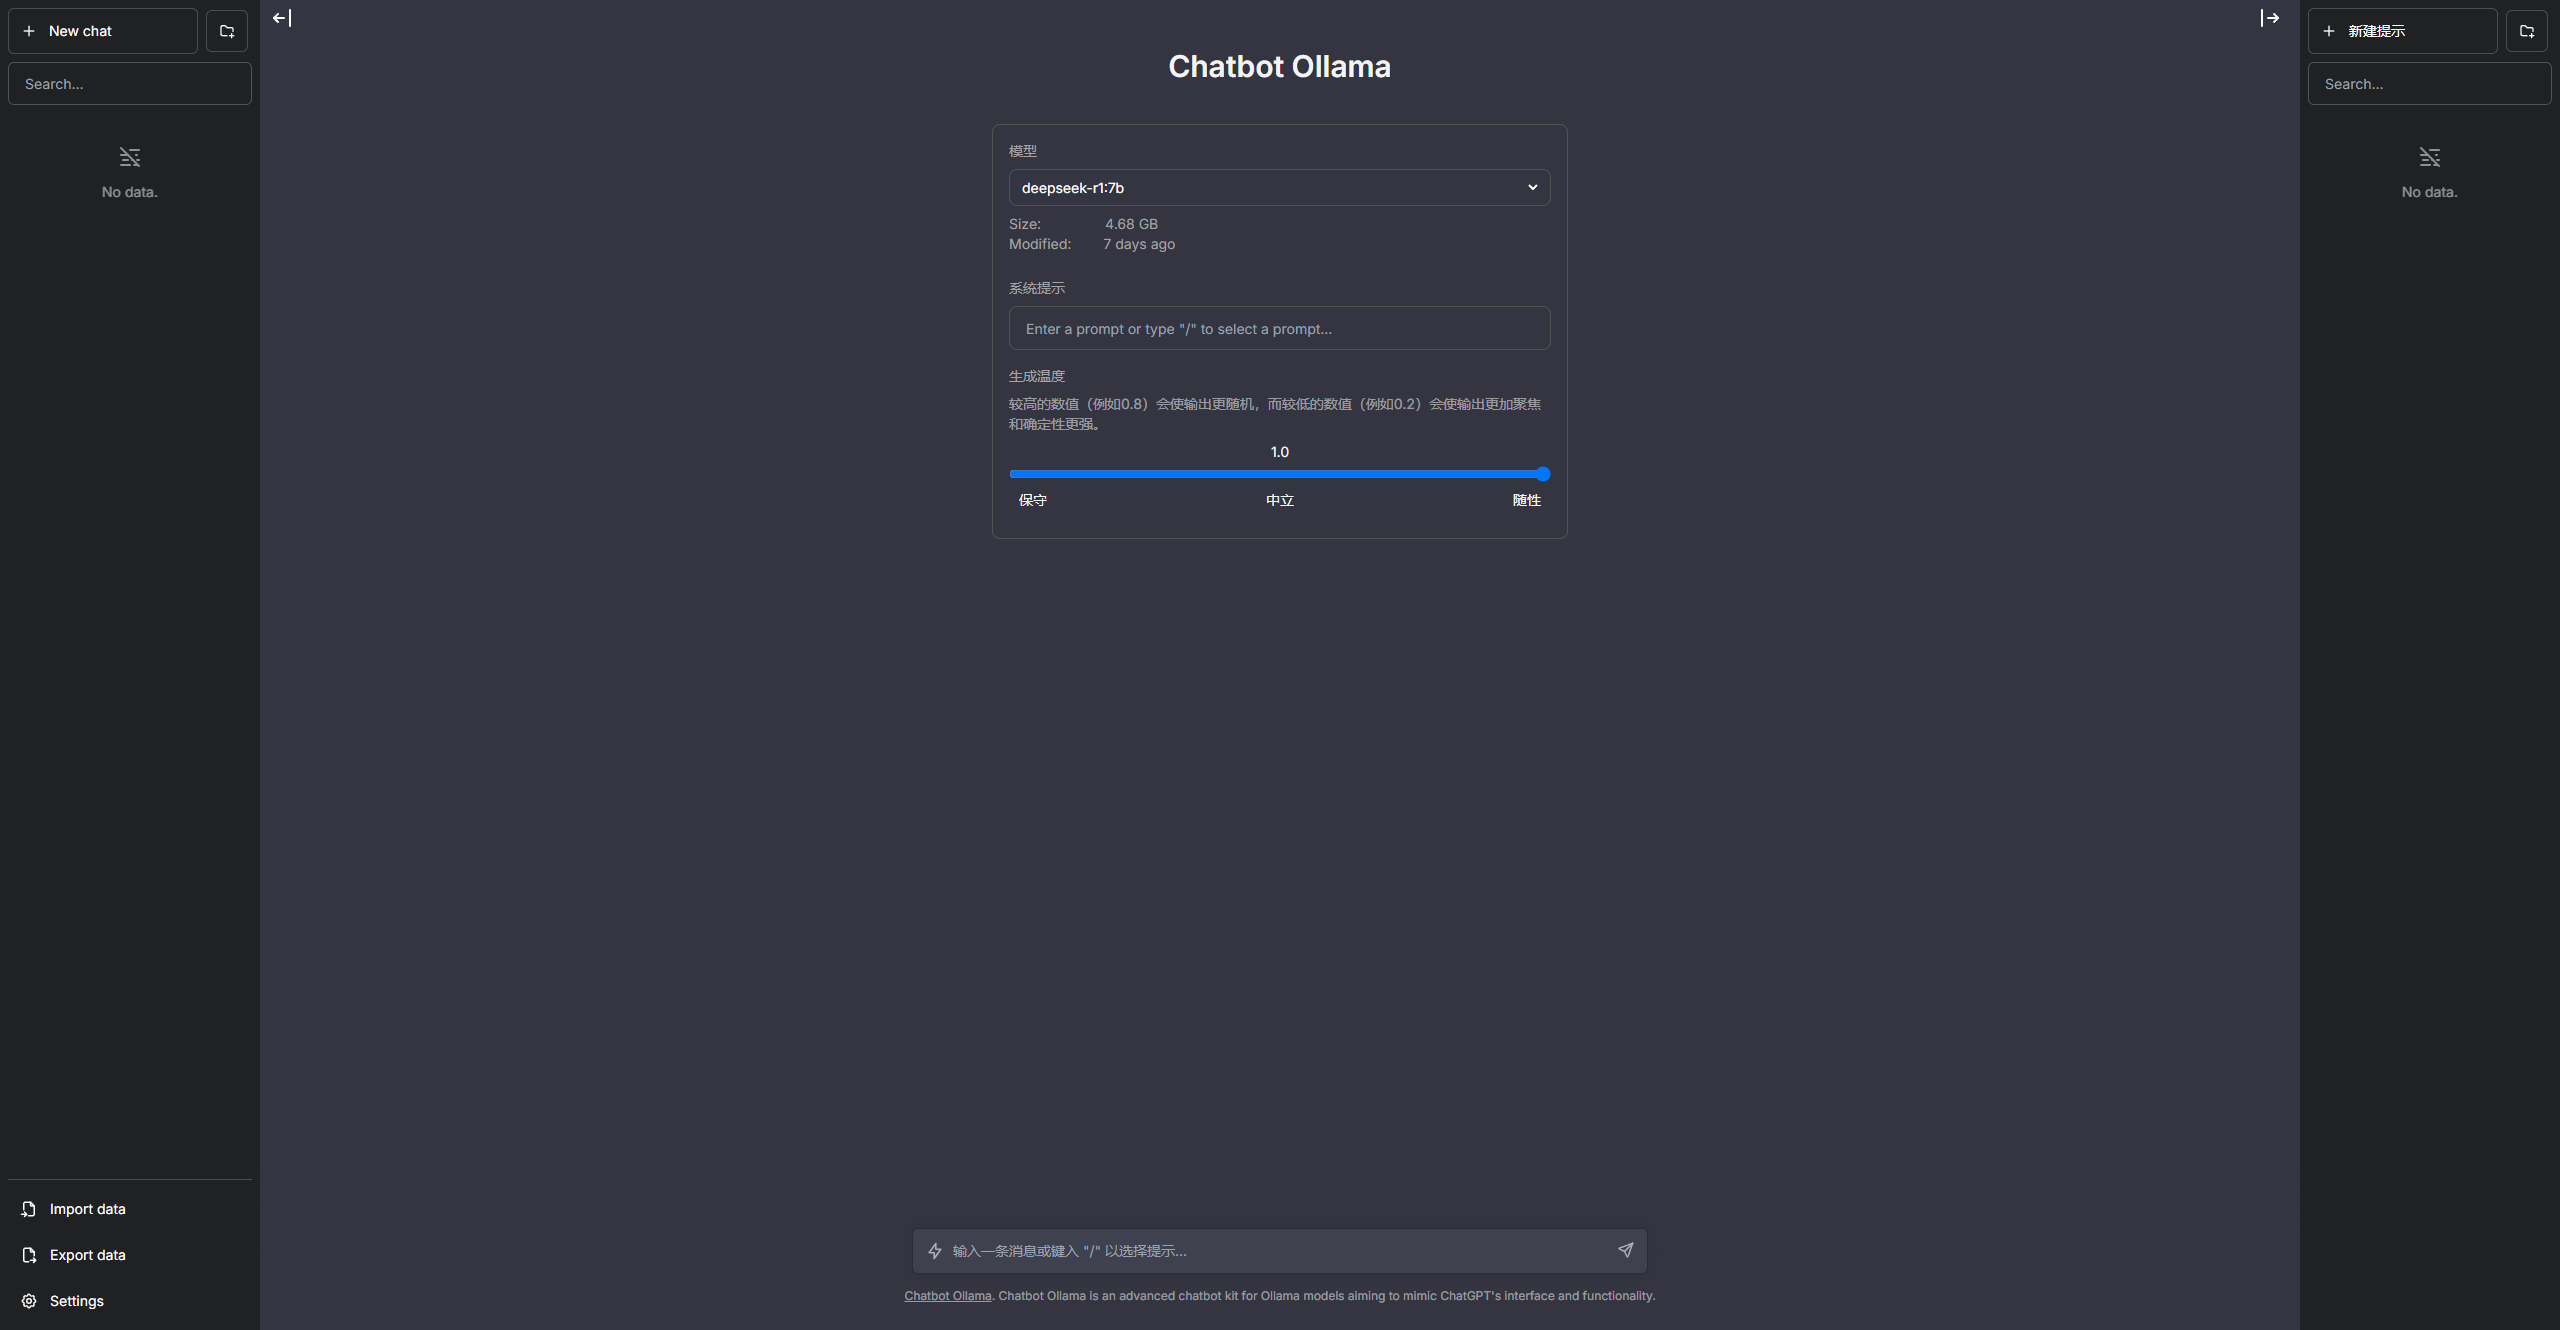Click the lightning bolt plugin icon

pyautogui.click(x=935, y=1251)
